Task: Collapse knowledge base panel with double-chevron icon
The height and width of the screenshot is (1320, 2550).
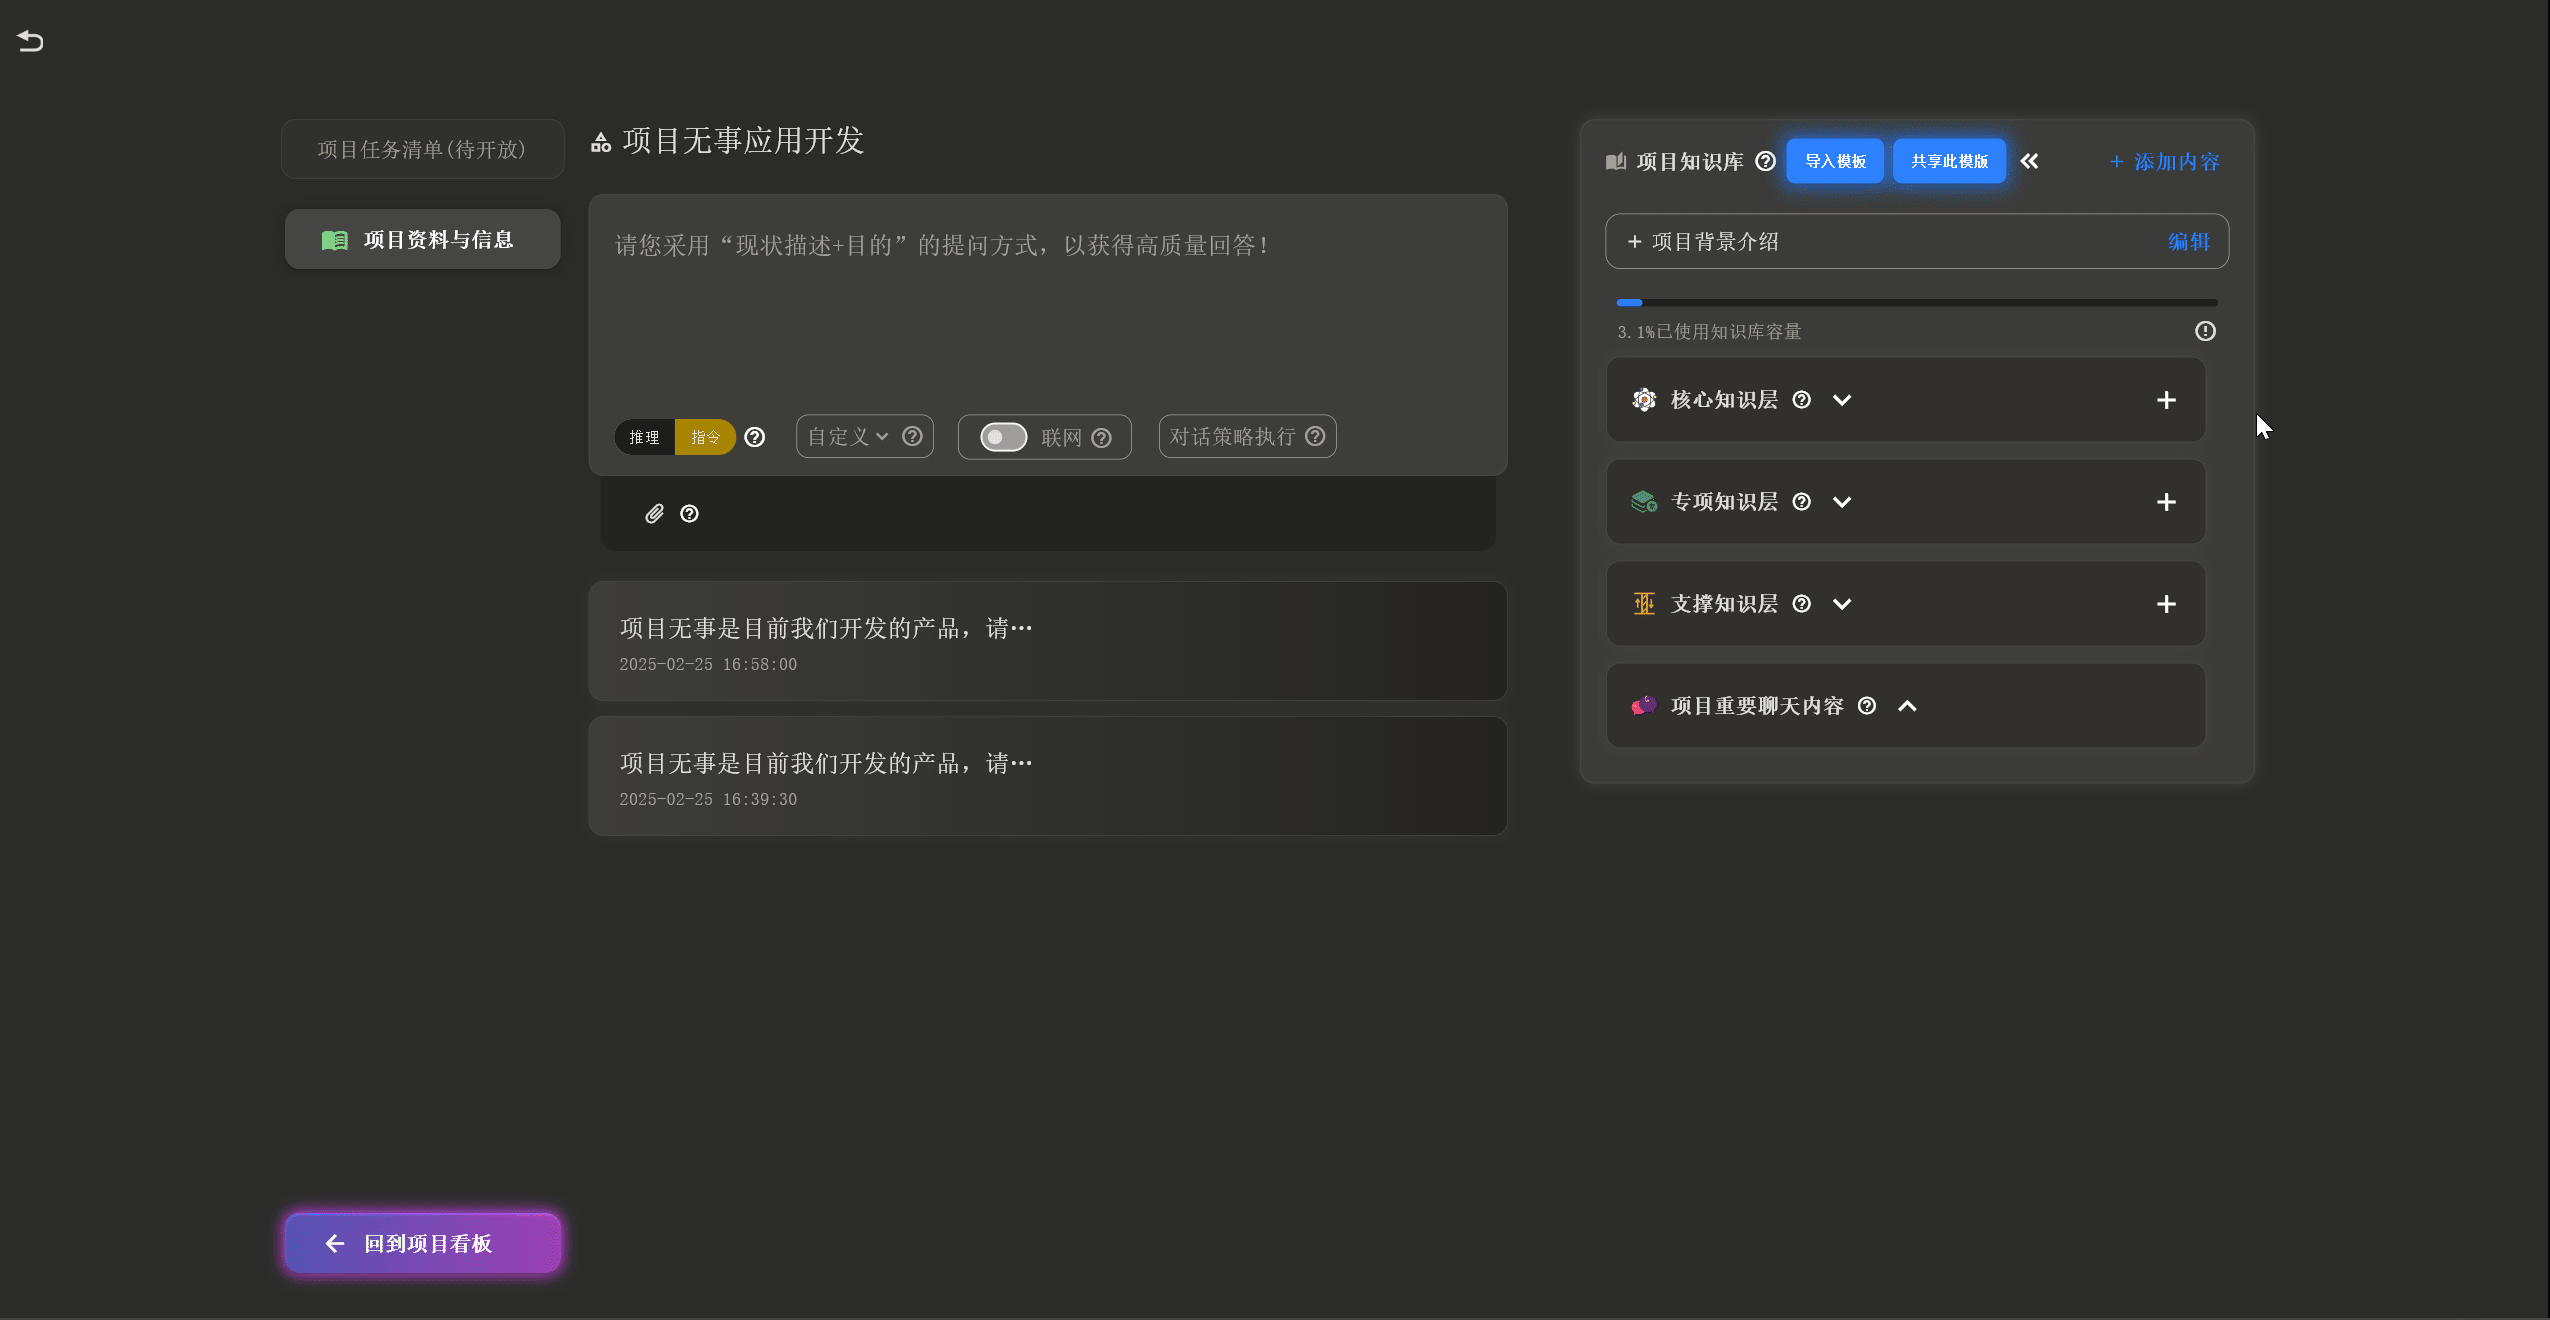Action: [x=2029, y=161]
